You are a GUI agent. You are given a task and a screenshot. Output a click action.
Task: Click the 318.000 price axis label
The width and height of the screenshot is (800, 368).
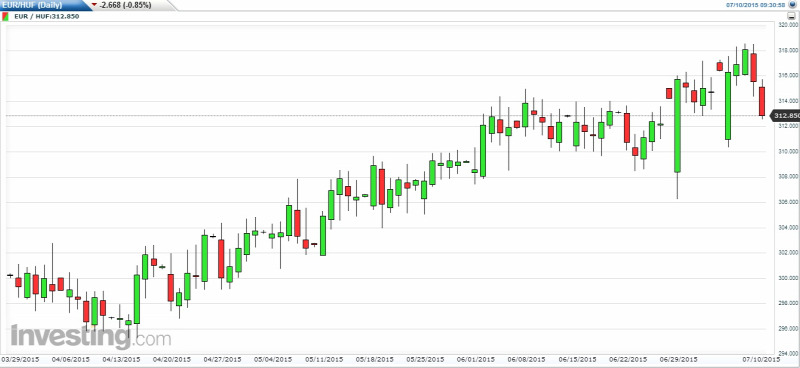(x=789, y=51)
